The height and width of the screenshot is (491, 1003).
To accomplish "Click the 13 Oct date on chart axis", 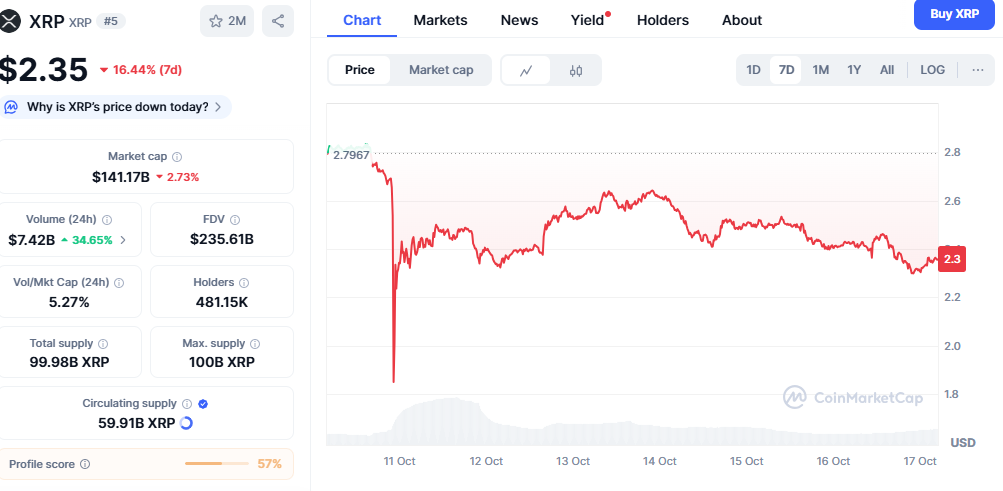I will pyautogui.click(x=573, y=461).
